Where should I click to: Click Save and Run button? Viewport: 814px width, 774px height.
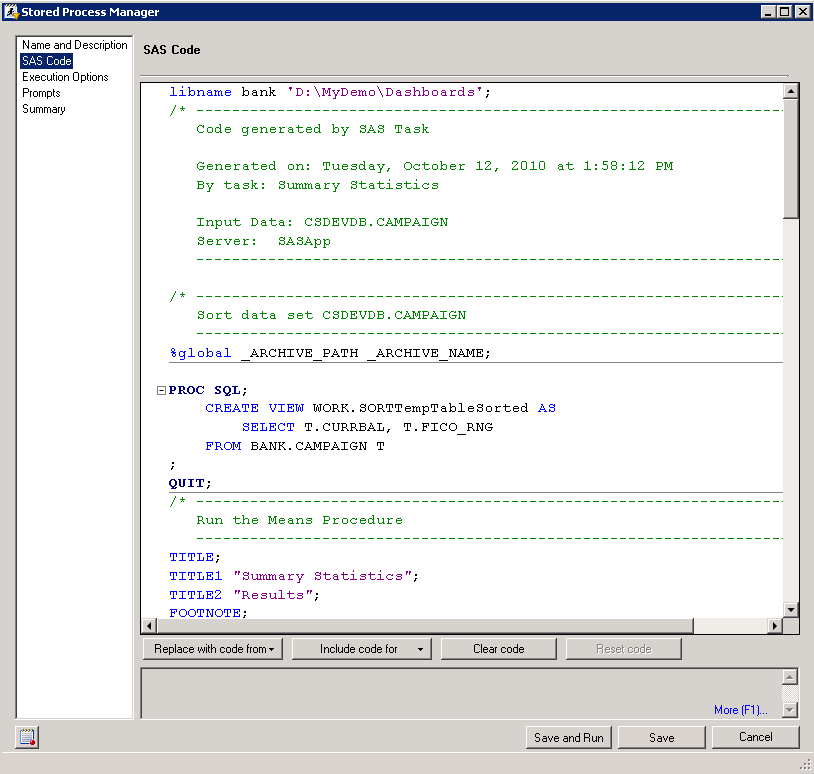(x=568, y=738)
